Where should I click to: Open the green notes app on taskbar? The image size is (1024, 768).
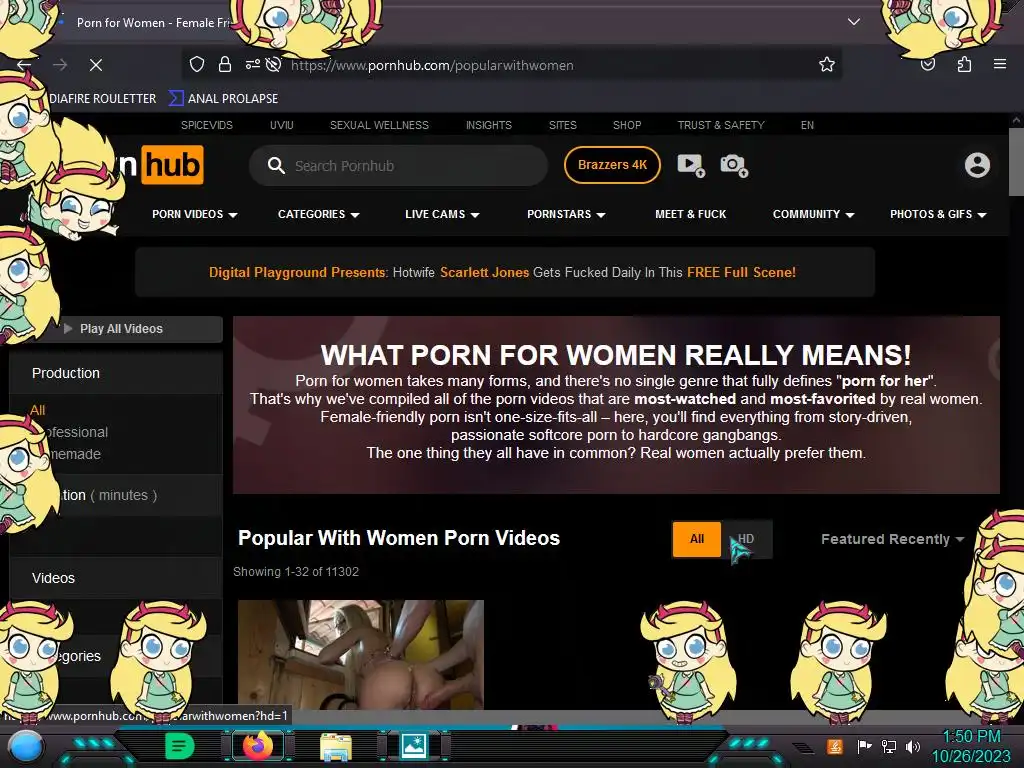180,746
